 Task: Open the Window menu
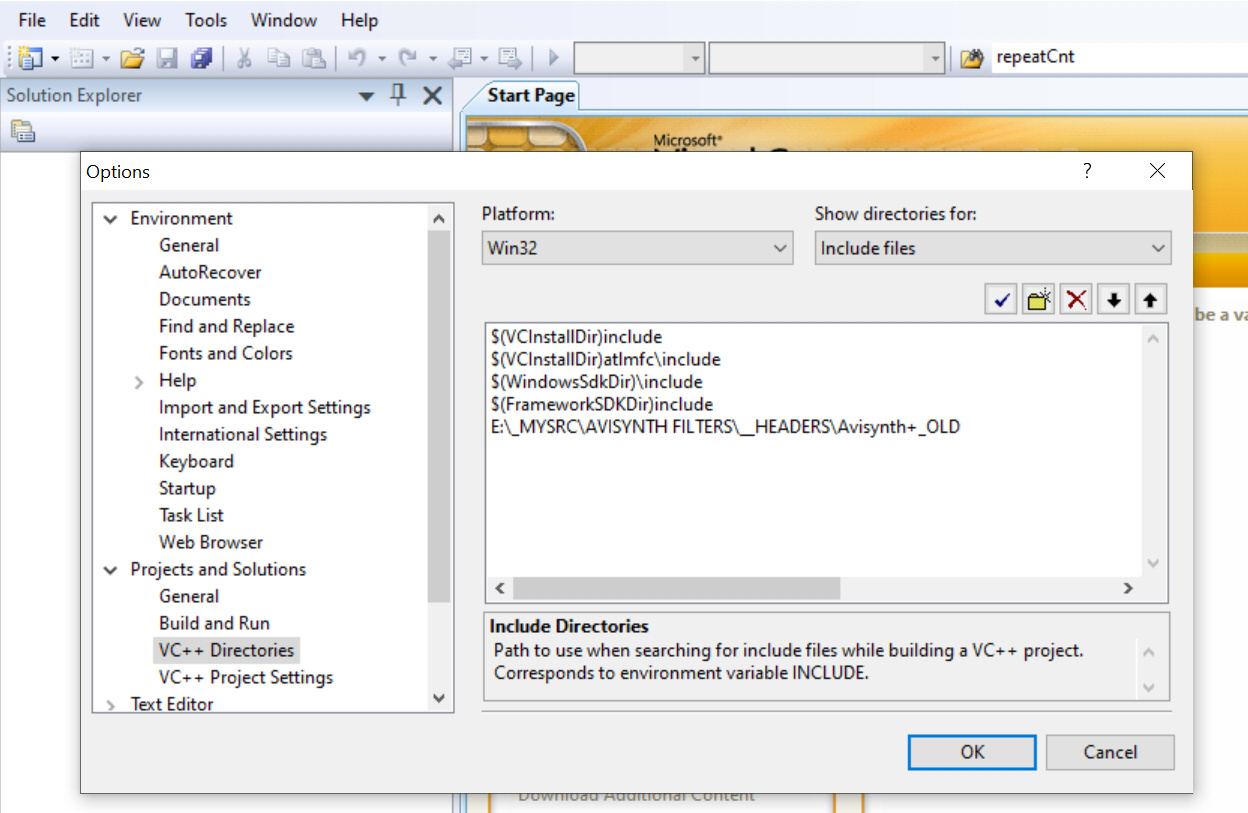click(x=284, y=20)
